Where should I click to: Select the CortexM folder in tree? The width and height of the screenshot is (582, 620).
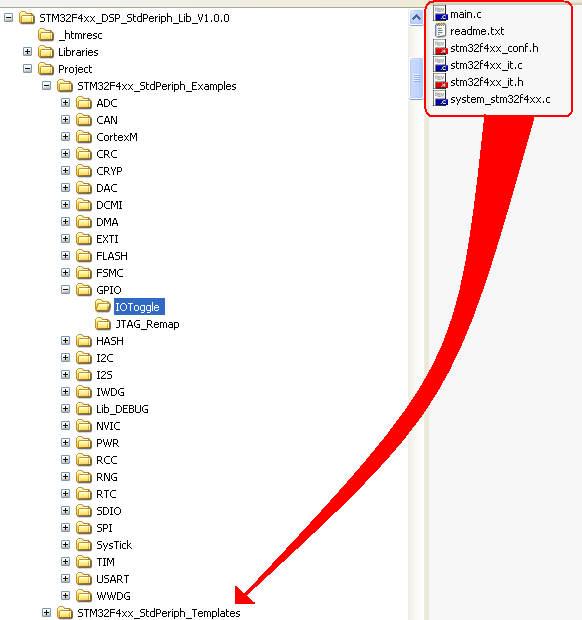click(117, 137)
